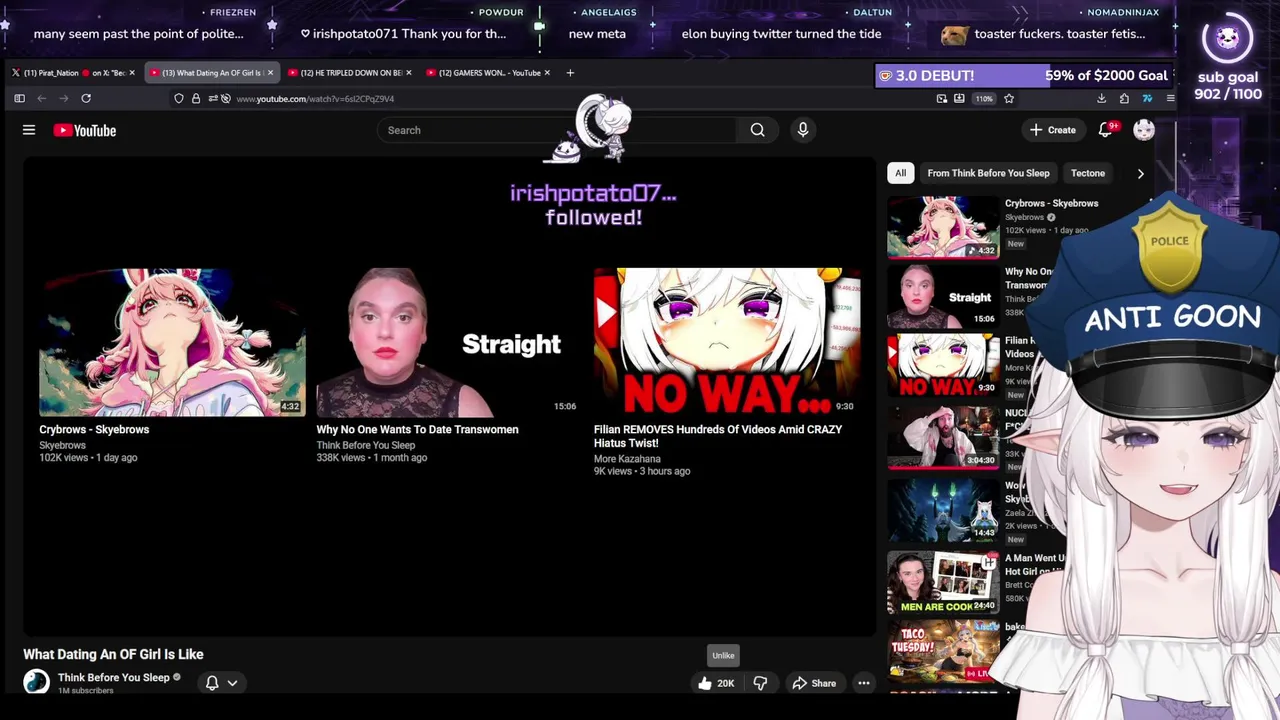Dislike the video with thumbs down
1280x720 pixels.
click(x=760, y=683)
